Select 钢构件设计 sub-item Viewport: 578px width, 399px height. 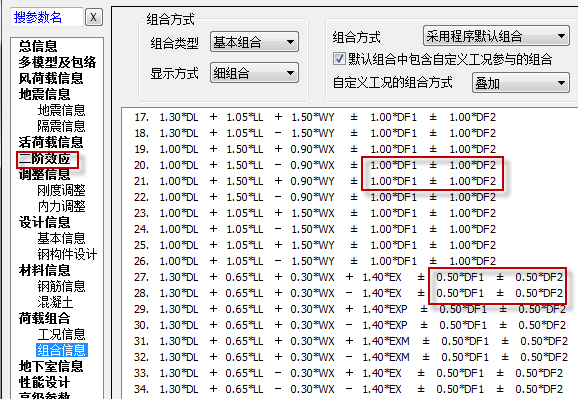pyautogui.click(x=67, y=254)
